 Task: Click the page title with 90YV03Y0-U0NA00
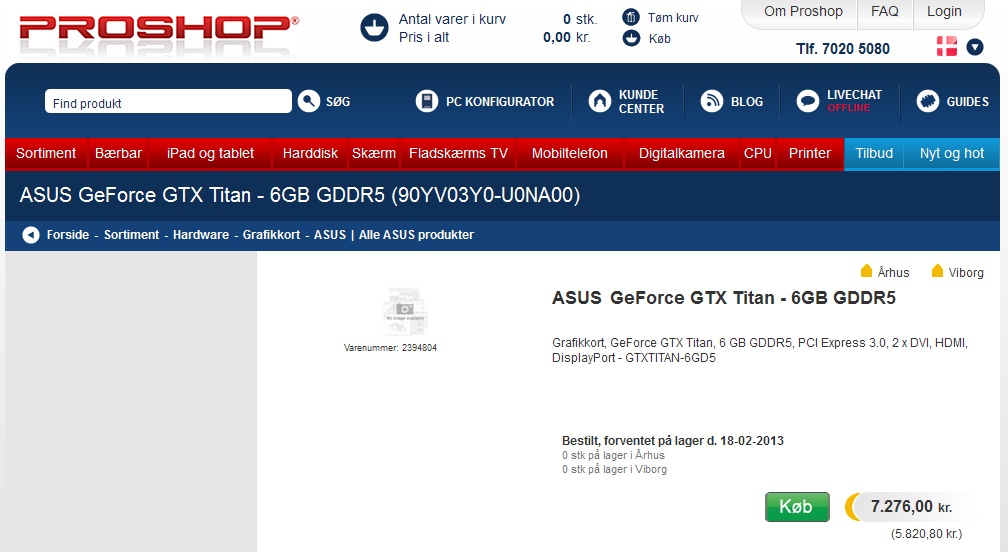tap(300, 195)
